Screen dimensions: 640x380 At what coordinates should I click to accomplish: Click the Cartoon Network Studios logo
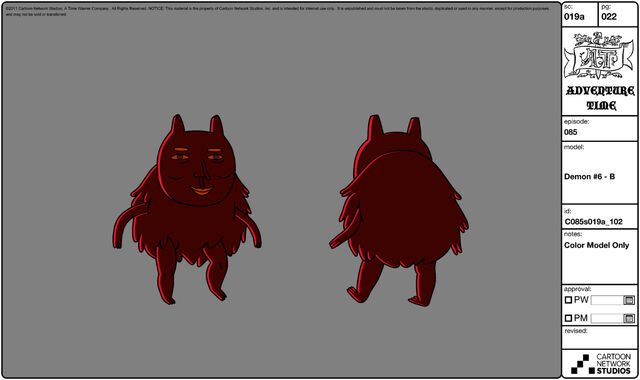pyautogui.click(x=601, y=364)
